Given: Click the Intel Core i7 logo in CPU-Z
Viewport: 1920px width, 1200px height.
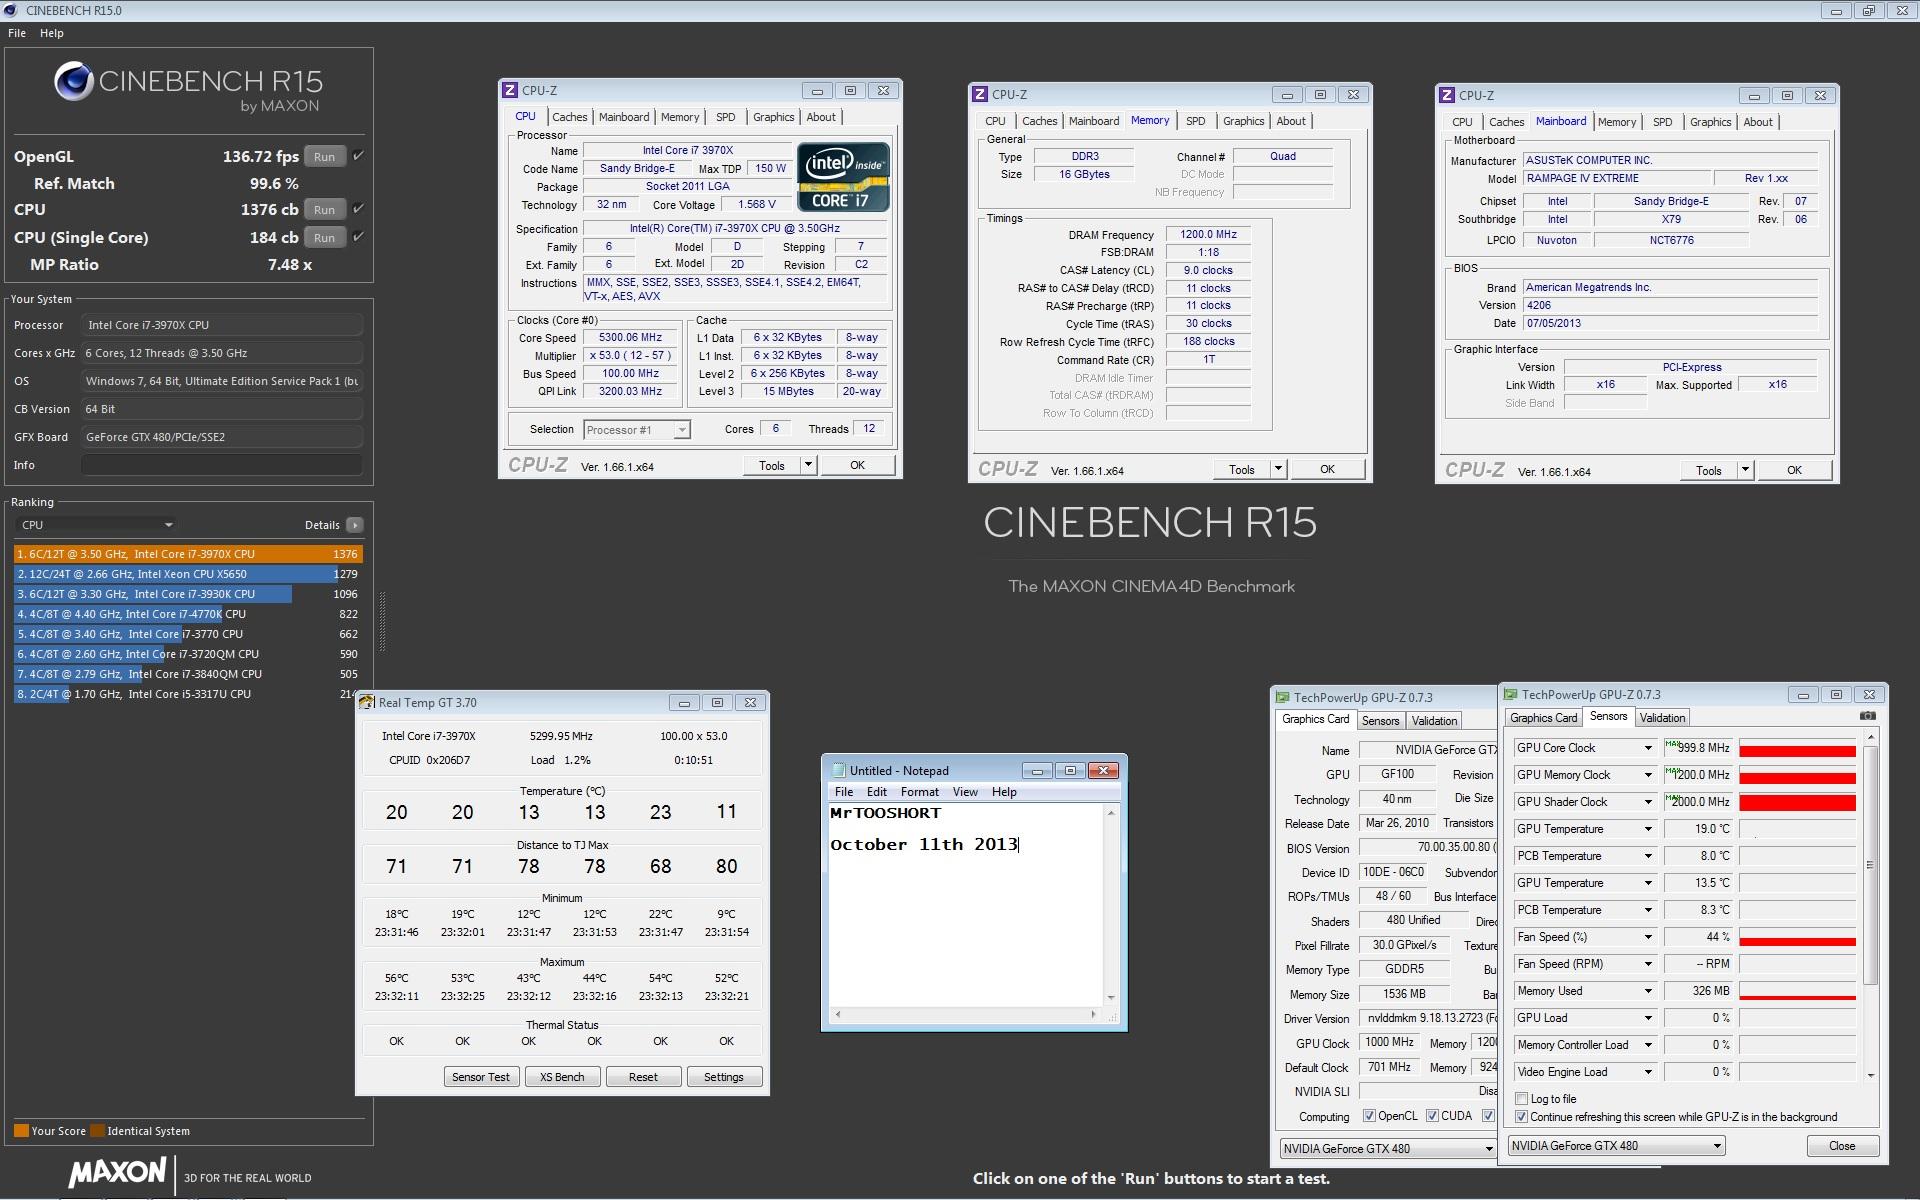Looking at the screenshot, I should pyautogui.click(x=843, y=177).
